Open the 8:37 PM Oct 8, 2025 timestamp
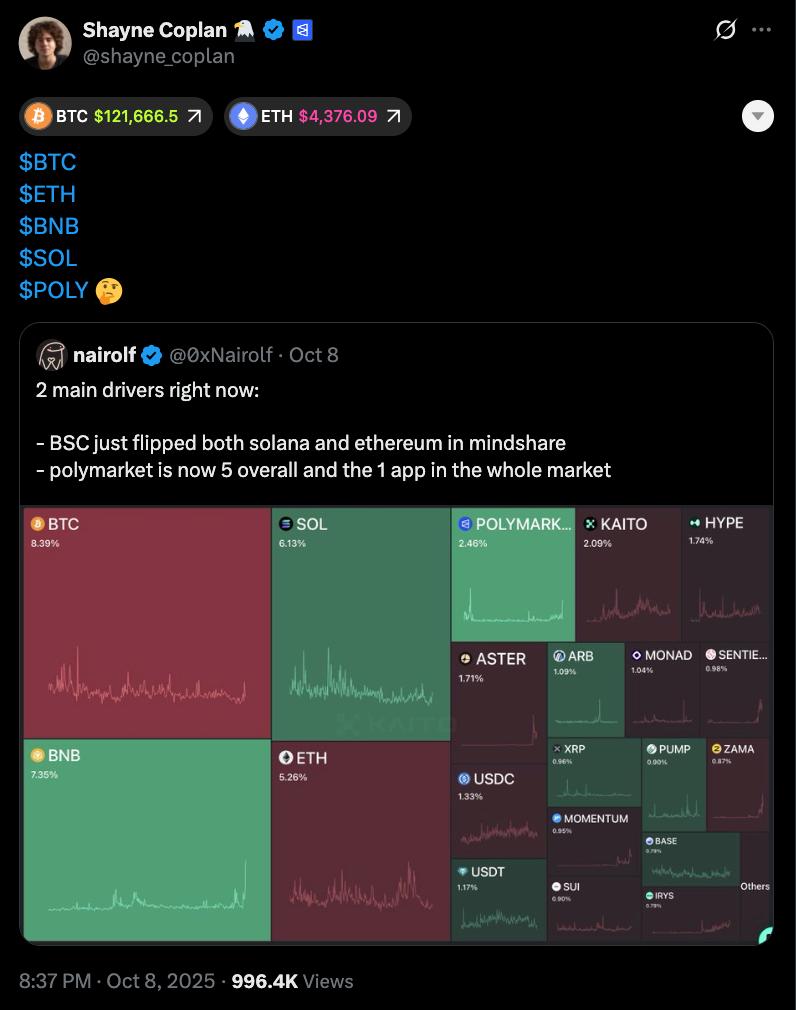Image resolution: width=796 pixels, height=1010 pixels. [x=117, y=981]
